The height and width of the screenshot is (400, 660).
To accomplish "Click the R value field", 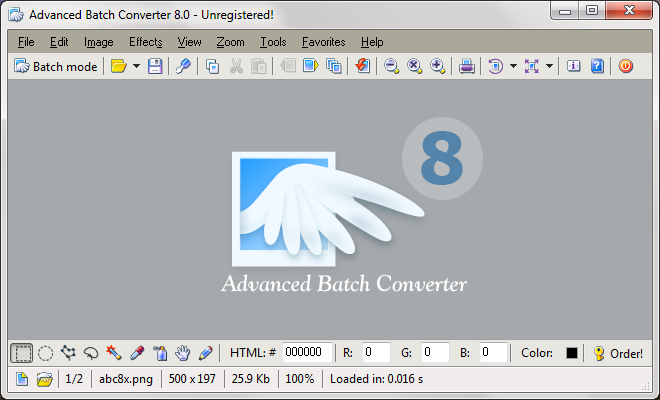I will [x=376, y=352].
